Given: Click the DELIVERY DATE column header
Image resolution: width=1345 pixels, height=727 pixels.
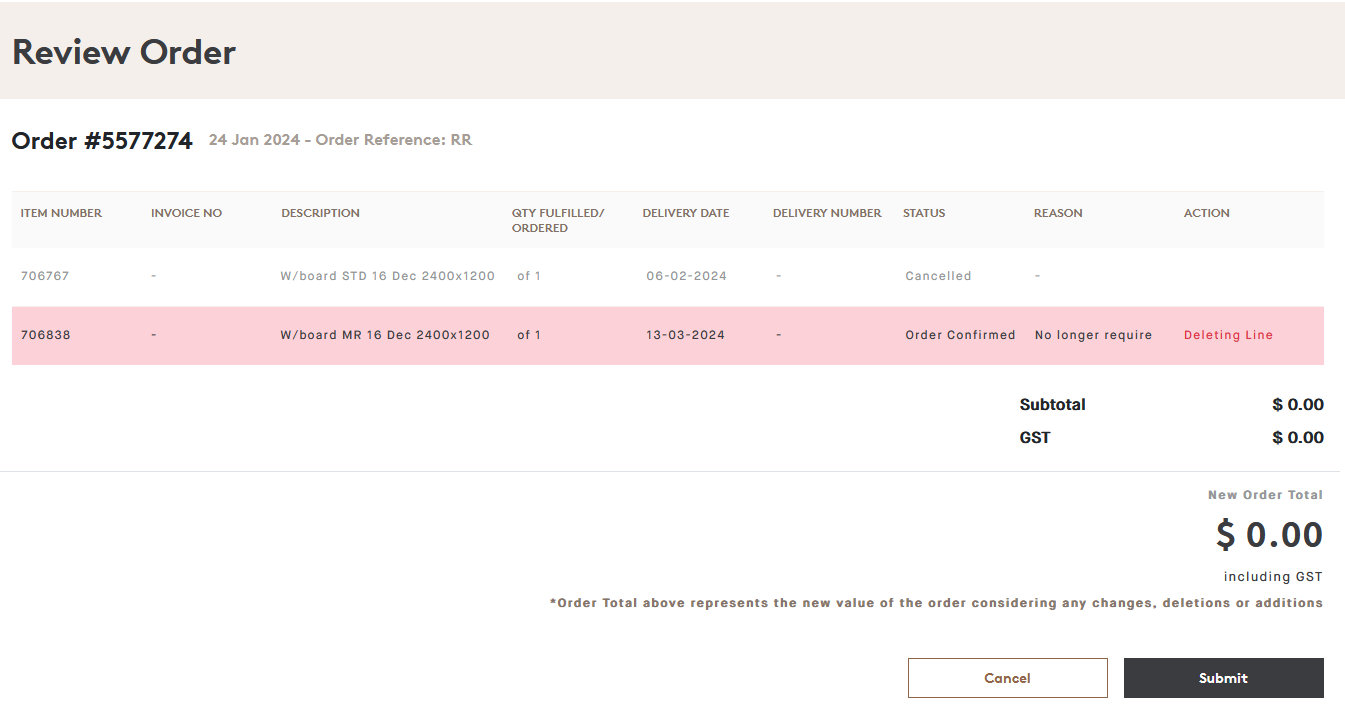Looking at the screenshot, I should pos(686,212).
